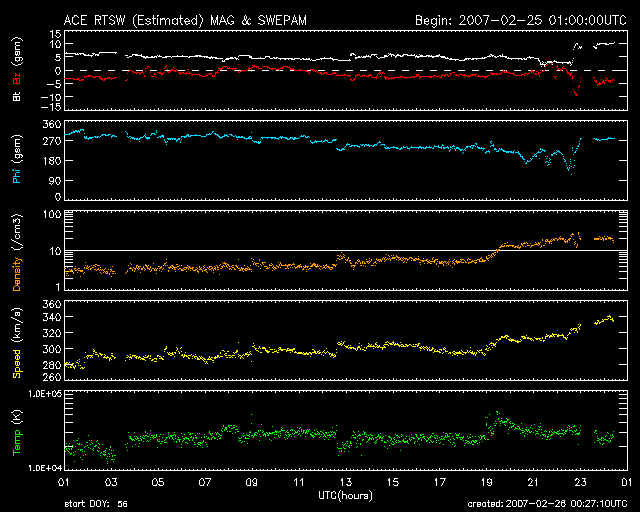Click the "-15" tick on the Bt/Bz axis
Viewport: 640px width, 512px height.
pyautogui.click(x=51, y=107)
